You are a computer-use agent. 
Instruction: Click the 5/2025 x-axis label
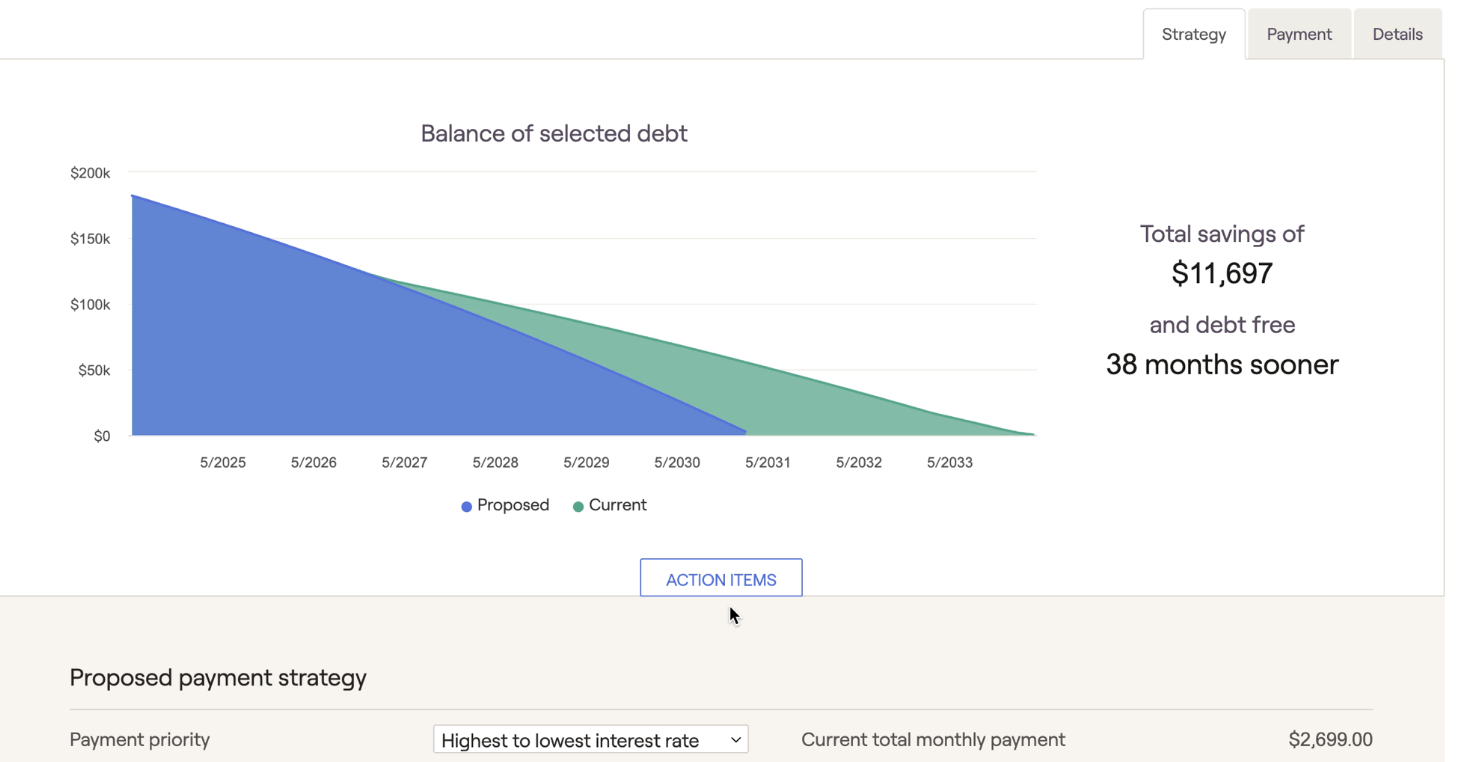(x=222, y=463)
